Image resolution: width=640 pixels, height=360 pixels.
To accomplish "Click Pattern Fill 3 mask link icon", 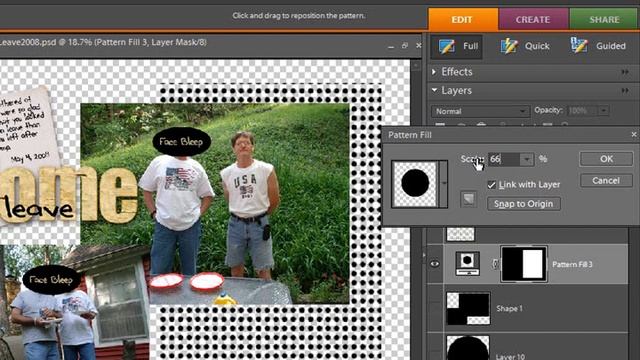I will pos(495,264).
